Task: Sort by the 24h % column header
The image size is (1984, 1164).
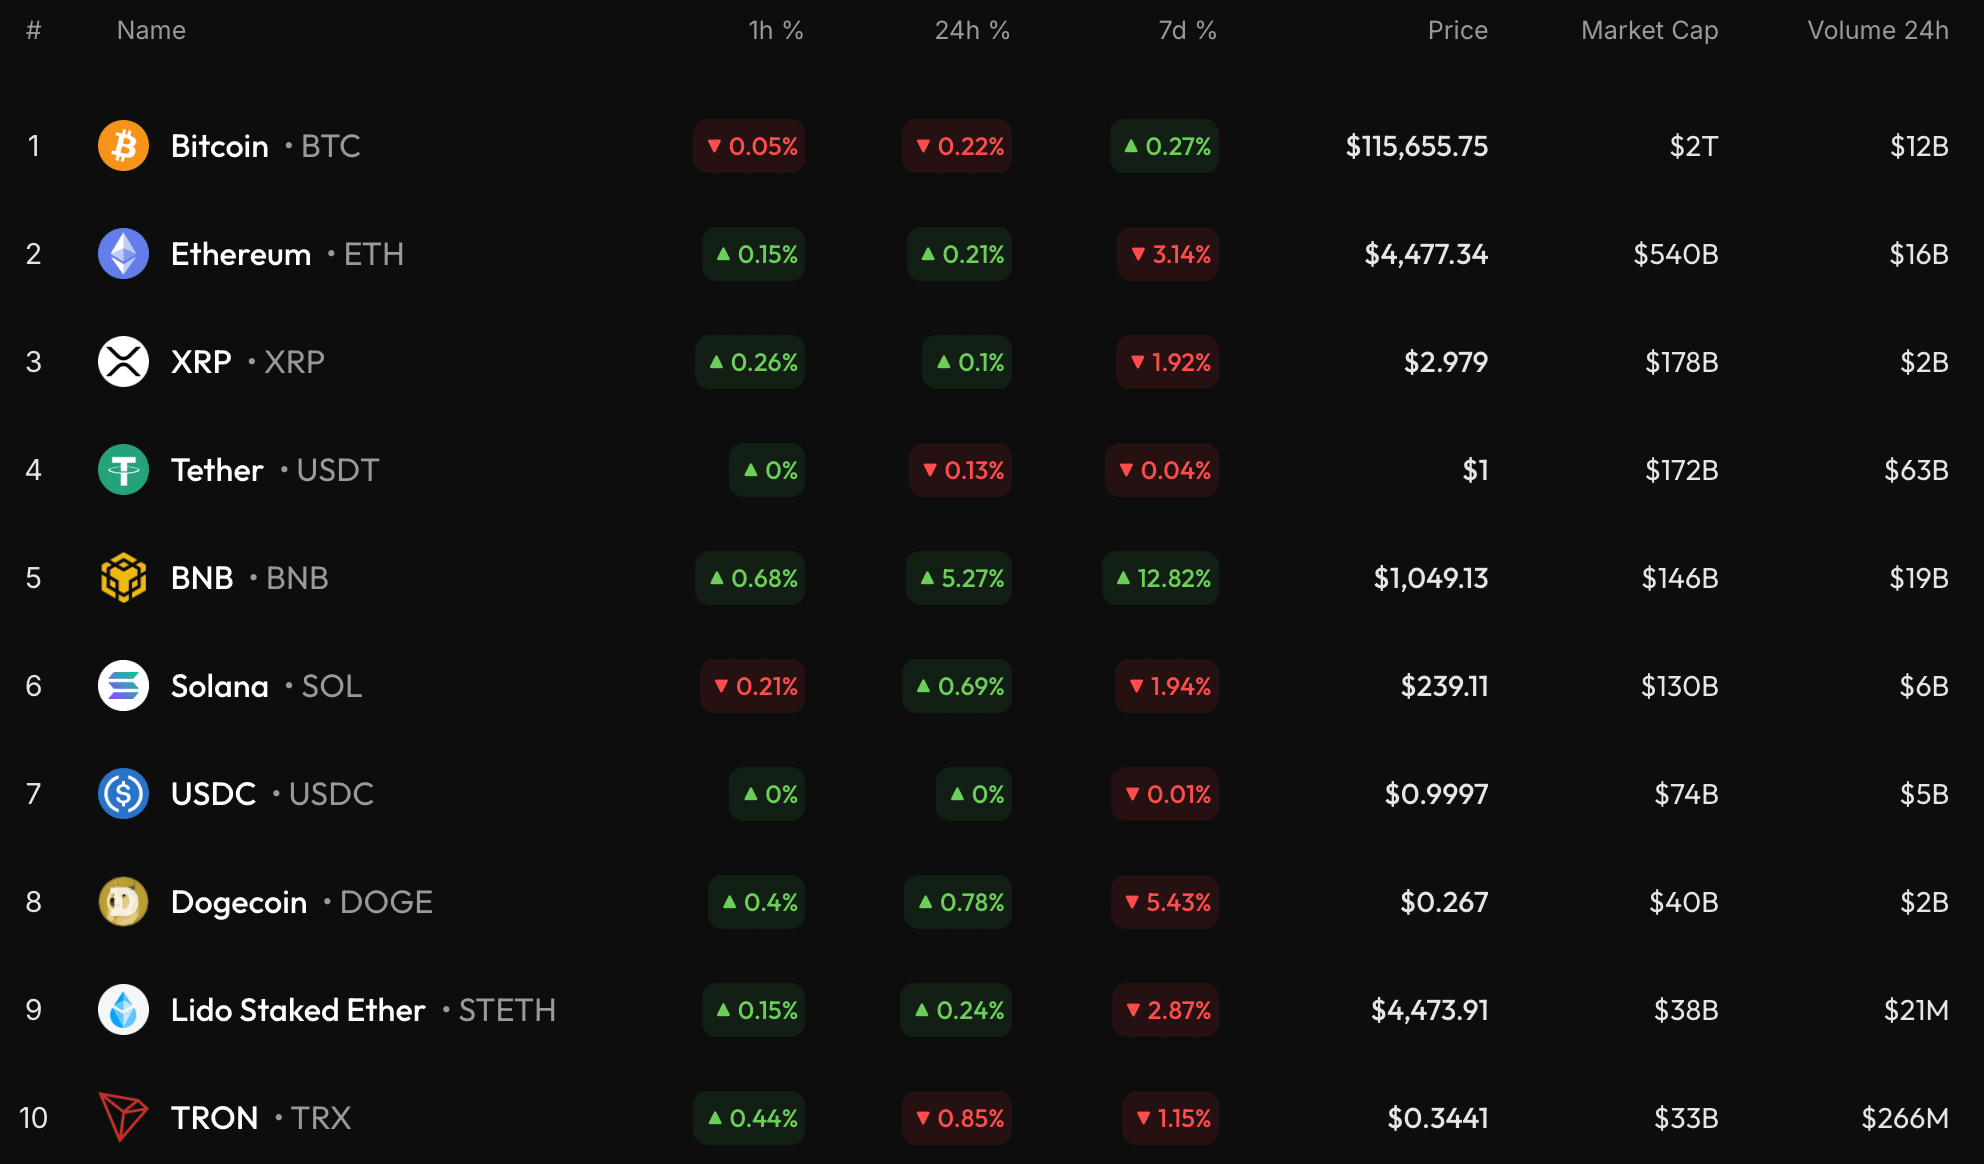Action: pos(971,30)
